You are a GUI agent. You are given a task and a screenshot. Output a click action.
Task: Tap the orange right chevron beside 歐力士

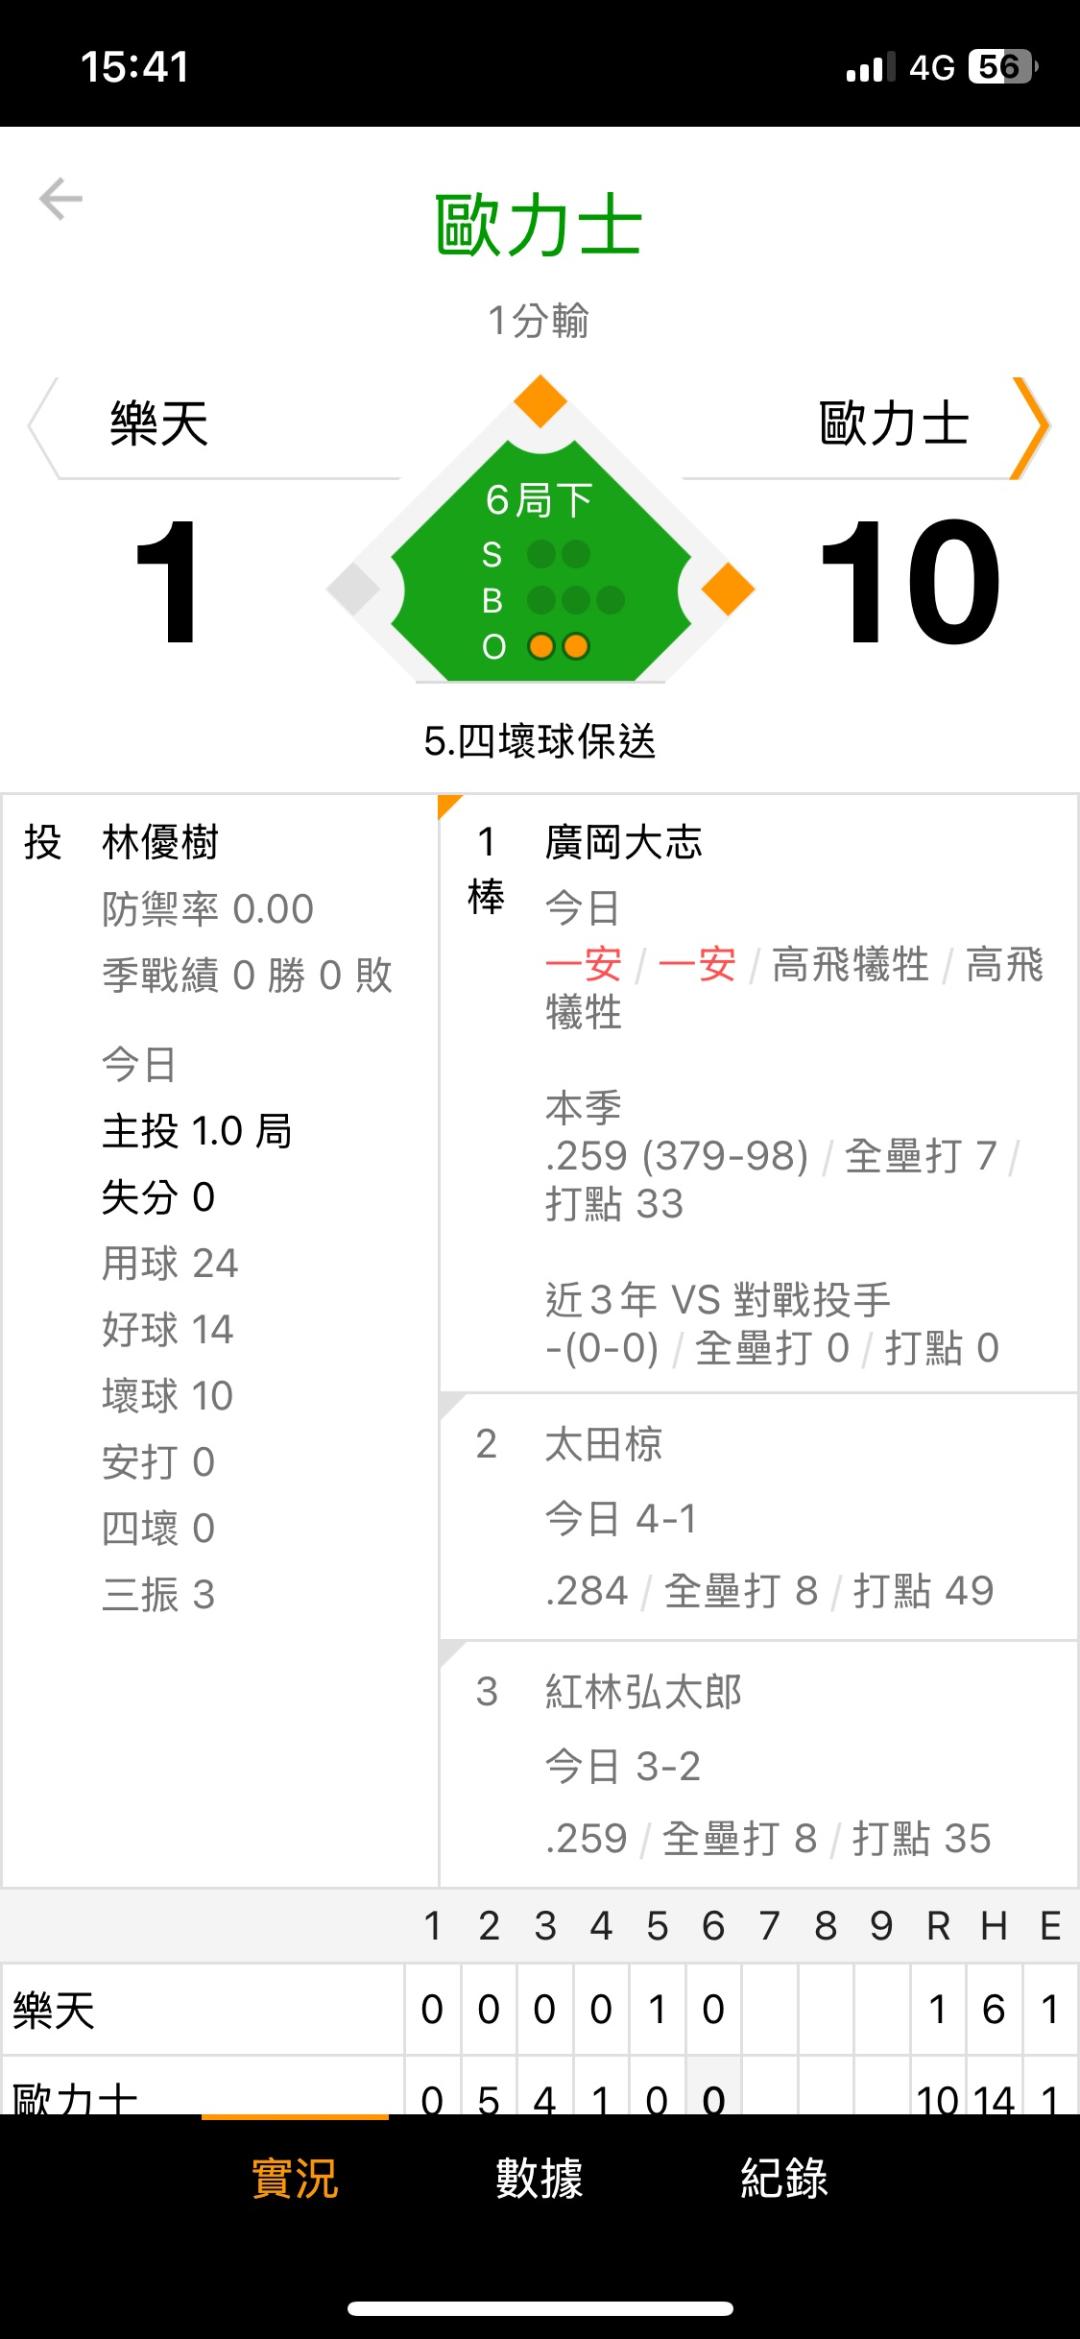tap(1030, 427)
